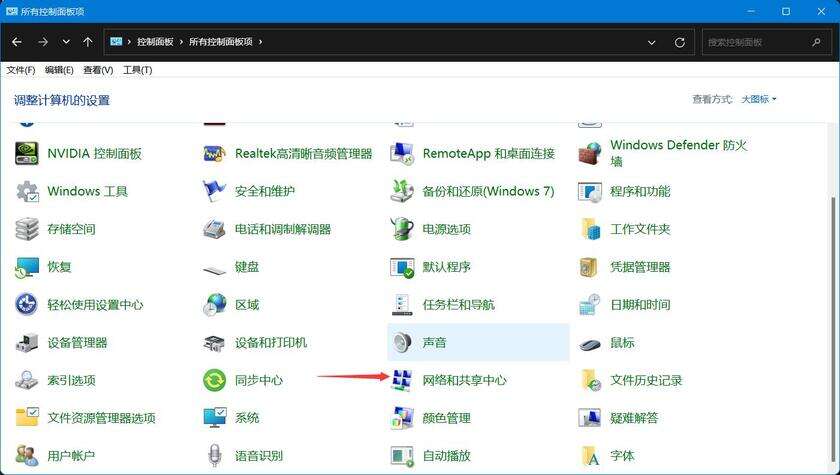
Task: Click the 文件历史记录 icon
Action: coord(590,380)
